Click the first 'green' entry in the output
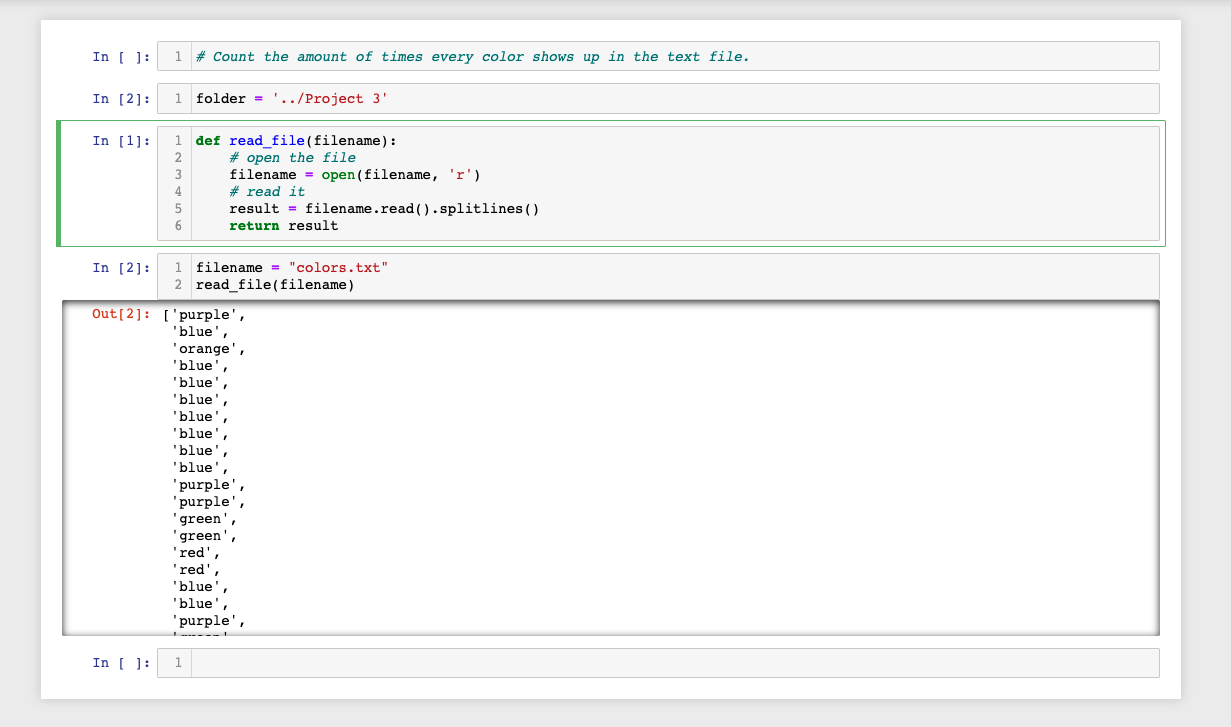This screenshot has height=727, width=1231. [x=201, y=518]
